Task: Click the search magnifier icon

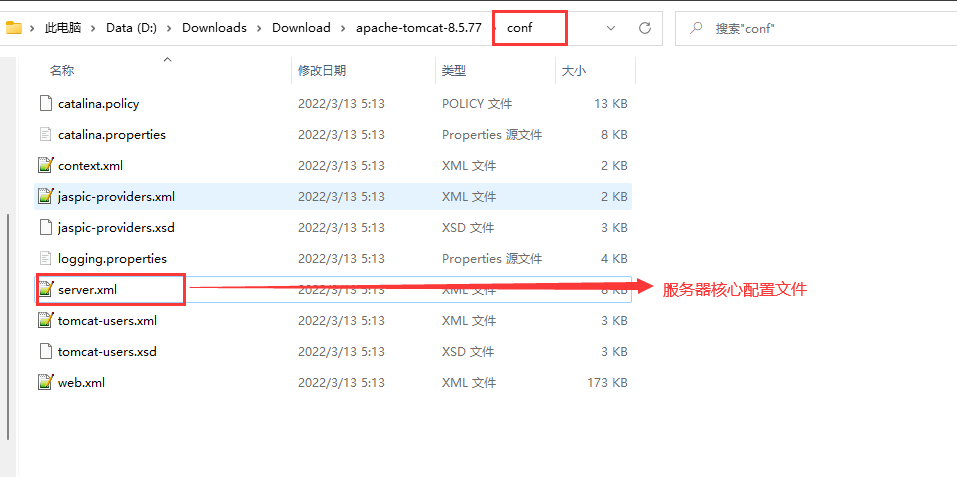Action: [x=695, y=27]
